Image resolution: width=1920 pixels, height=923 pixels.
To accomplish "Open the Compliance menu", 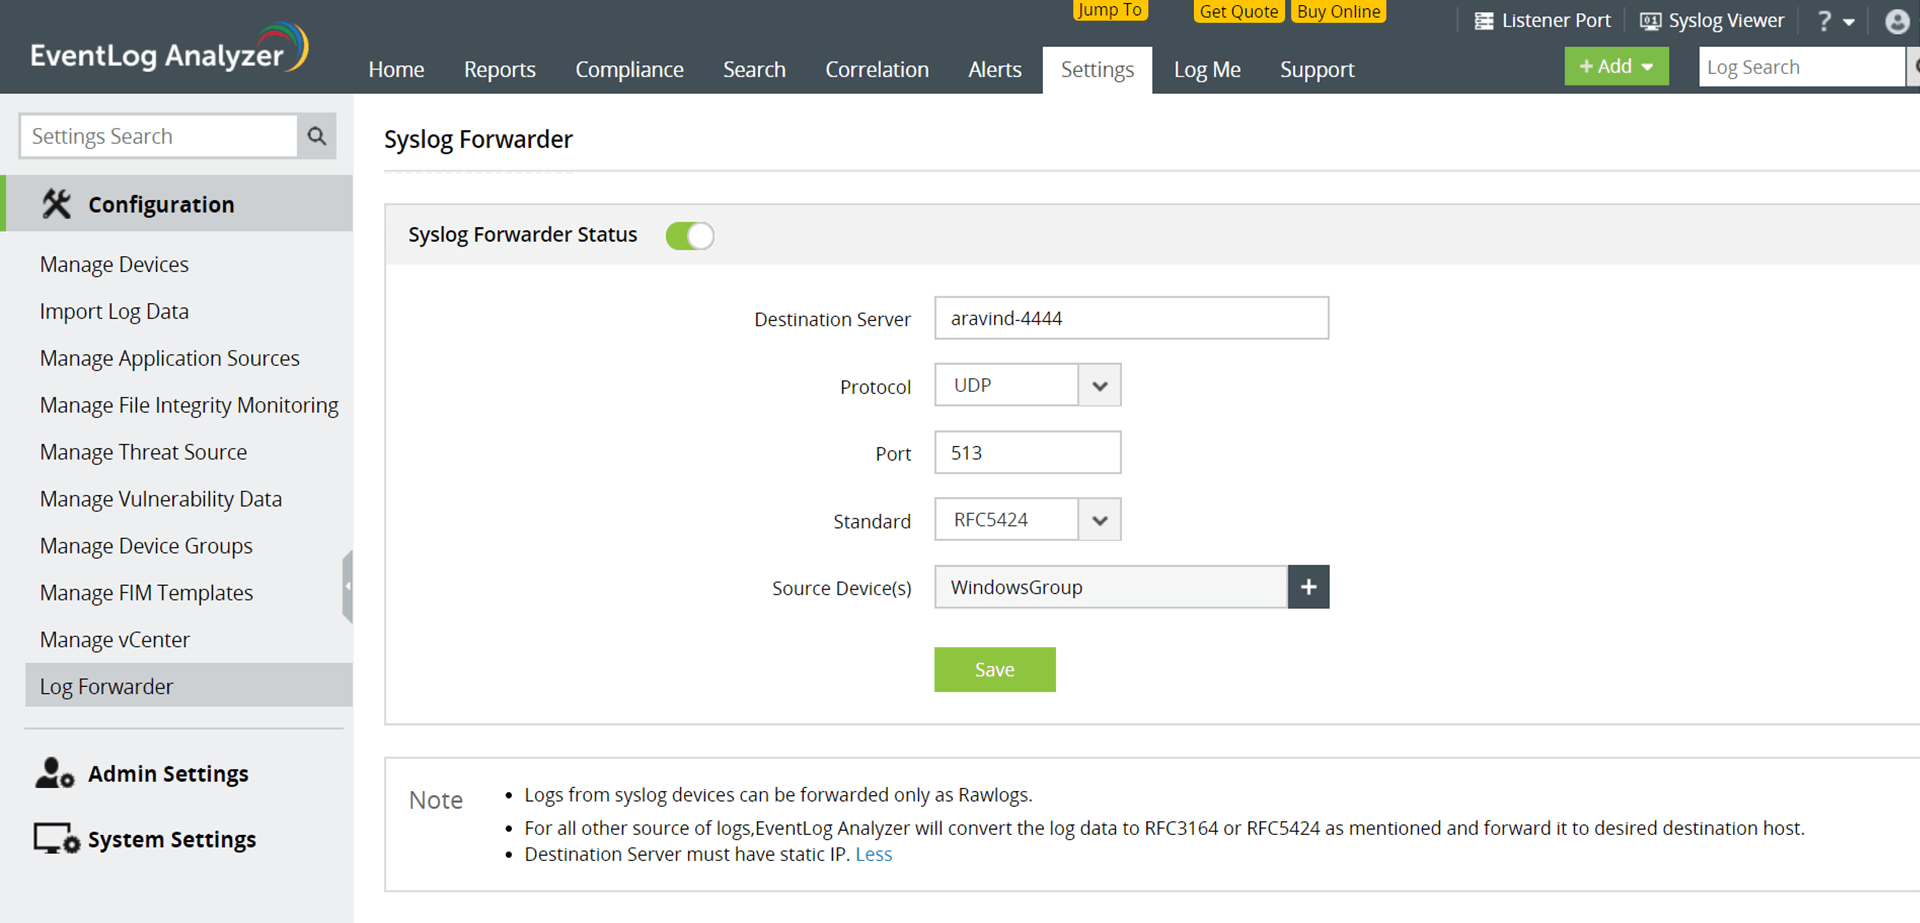I will 629,69.
